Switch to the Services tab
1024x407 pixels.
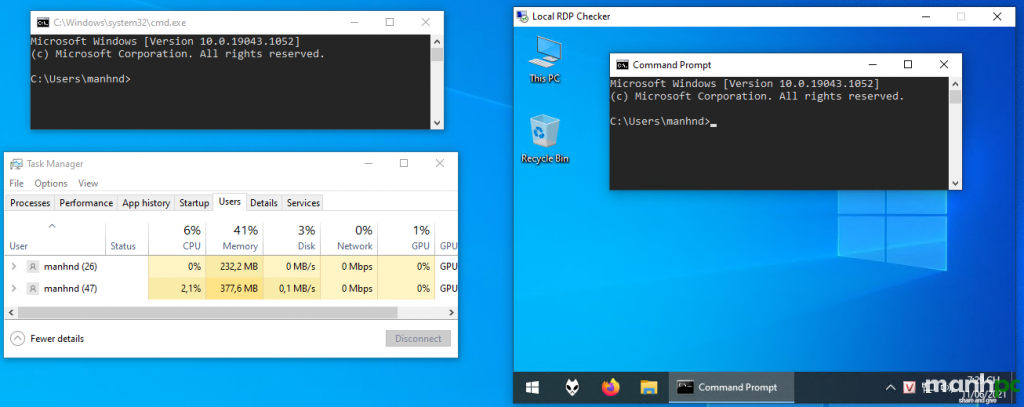tap(303, 203)
